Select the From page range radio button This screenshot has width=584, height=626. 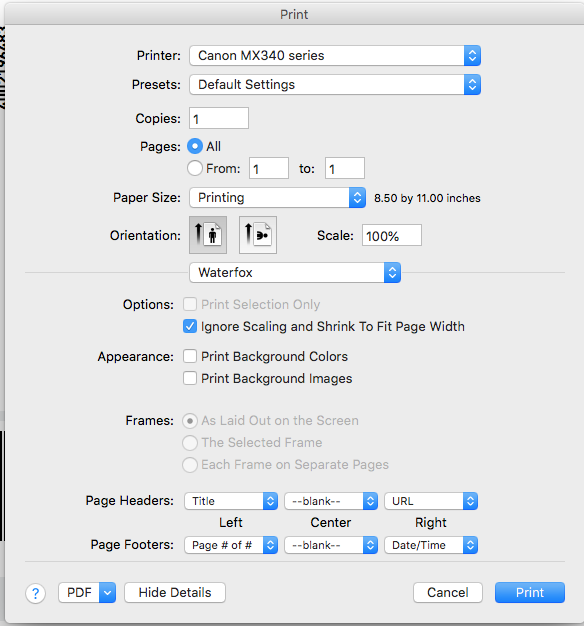(195, 168)
